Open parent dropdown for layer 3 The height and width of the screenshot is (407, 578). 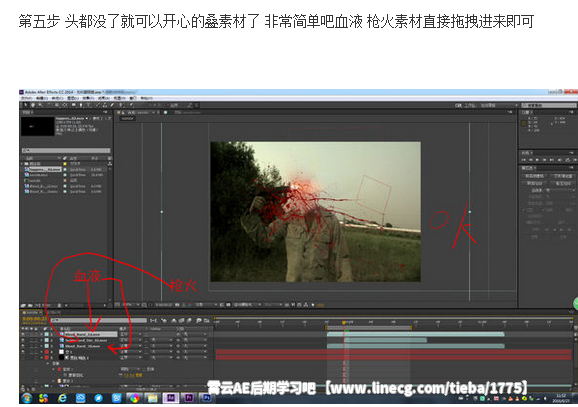coord(195,346)
